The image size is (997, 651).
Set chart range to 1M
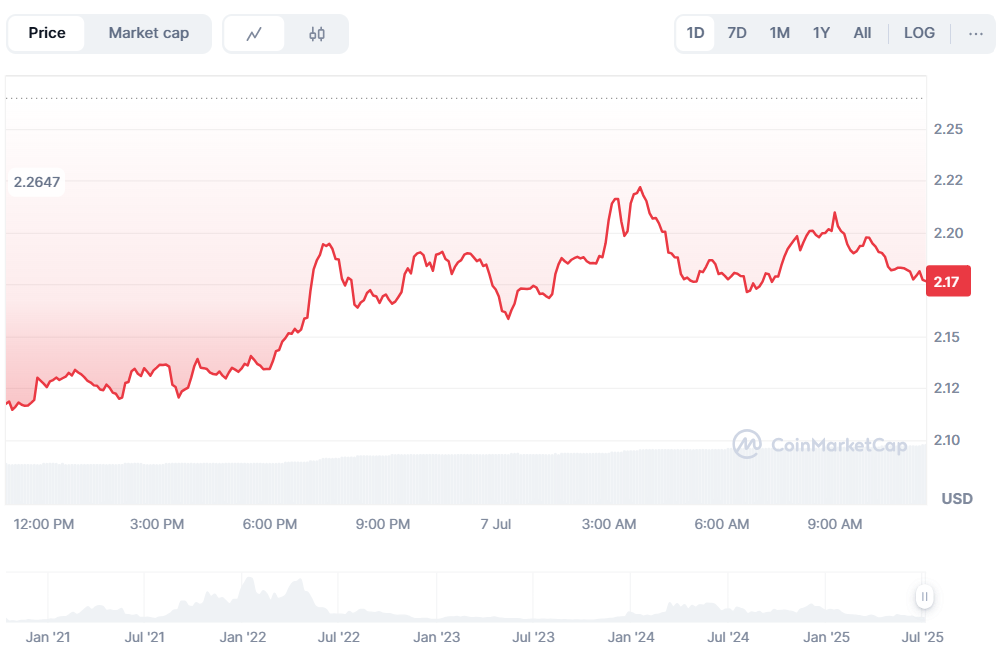pyautogui.click(x=780, y=33)
